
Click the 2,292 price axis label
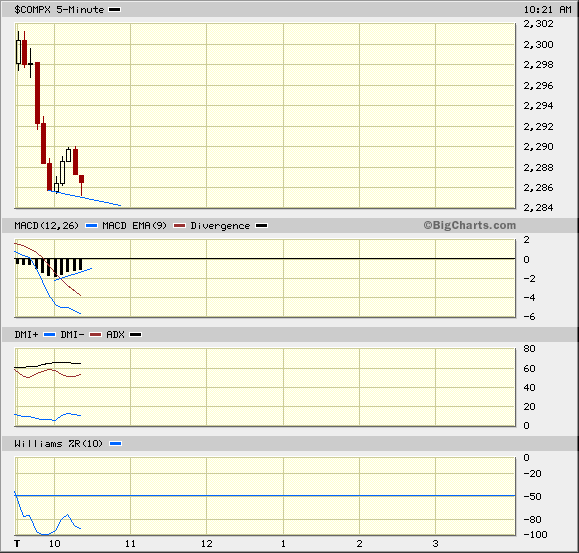coord(538,127)
